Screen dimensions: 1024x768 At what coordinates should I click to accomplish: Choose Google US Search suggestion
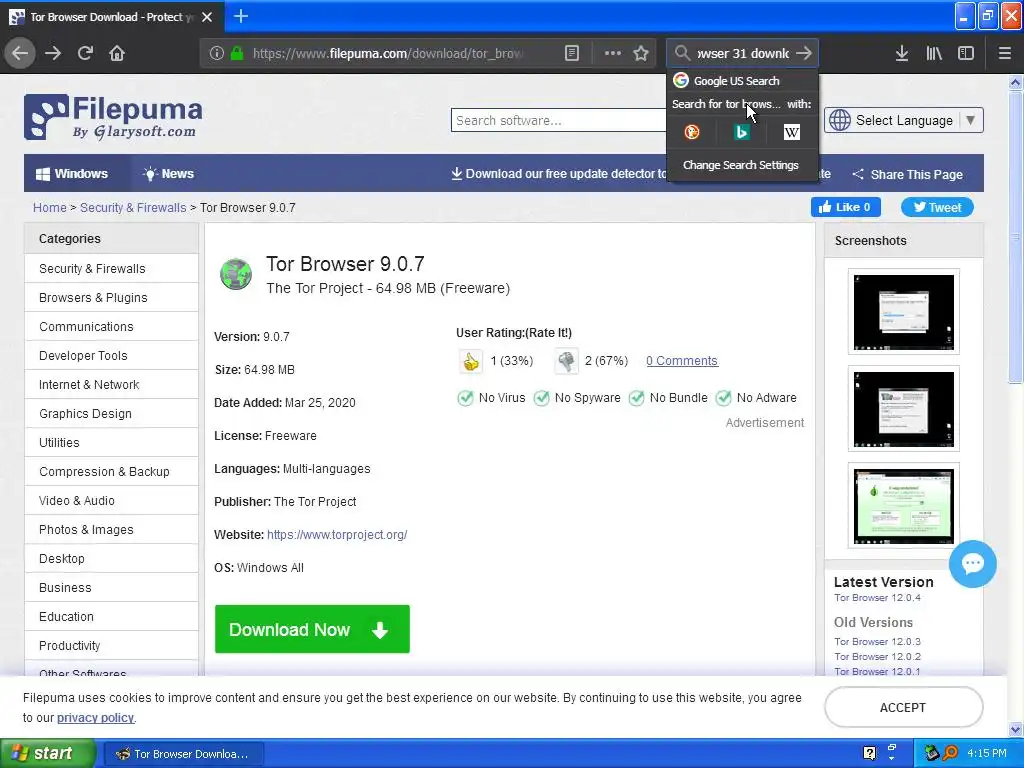click(x=743, y=80)
